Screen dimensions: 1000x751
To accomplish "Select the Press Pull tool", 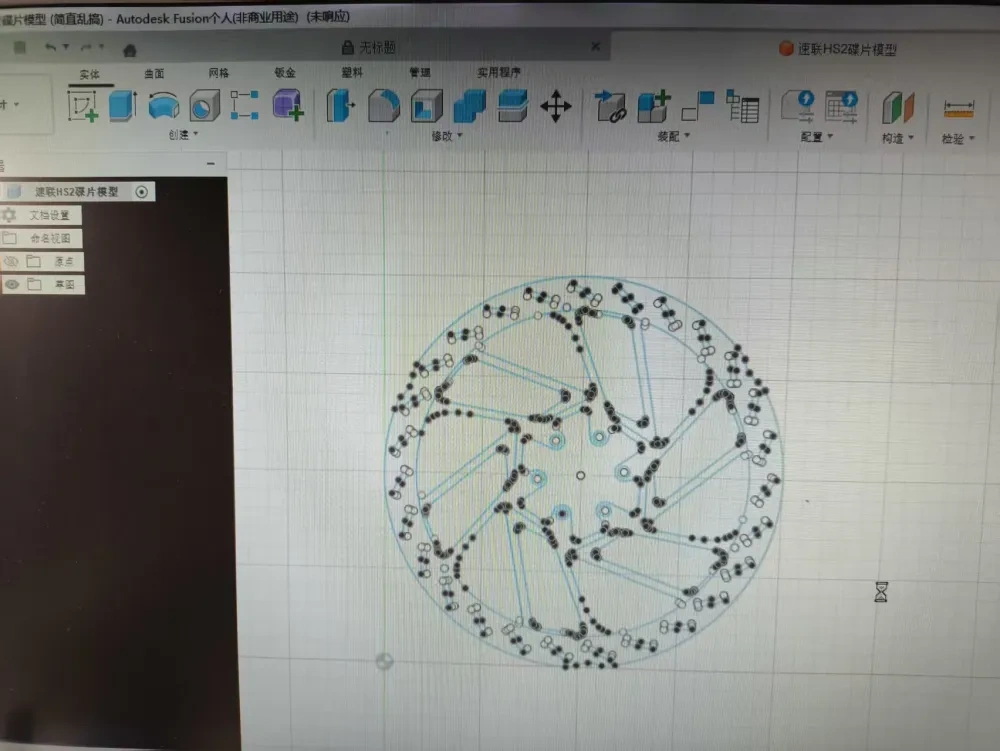I will (x=341, y=106).
